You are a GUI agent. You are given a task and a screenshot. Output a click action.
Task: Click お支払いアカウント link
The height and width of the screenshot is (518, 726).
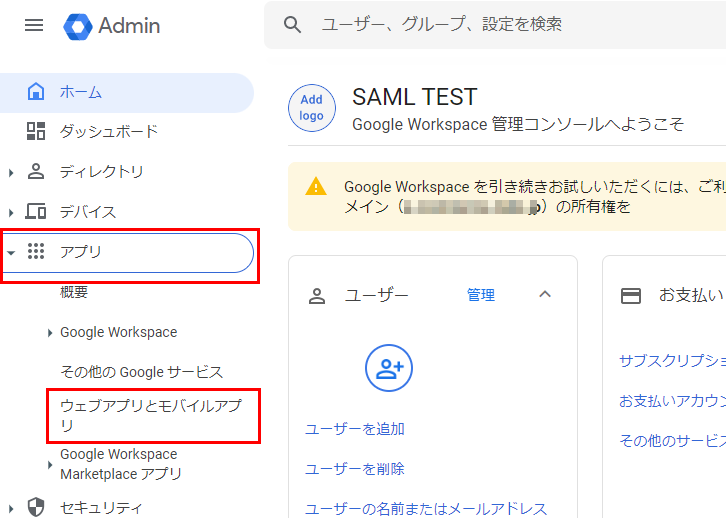[672, 400]
